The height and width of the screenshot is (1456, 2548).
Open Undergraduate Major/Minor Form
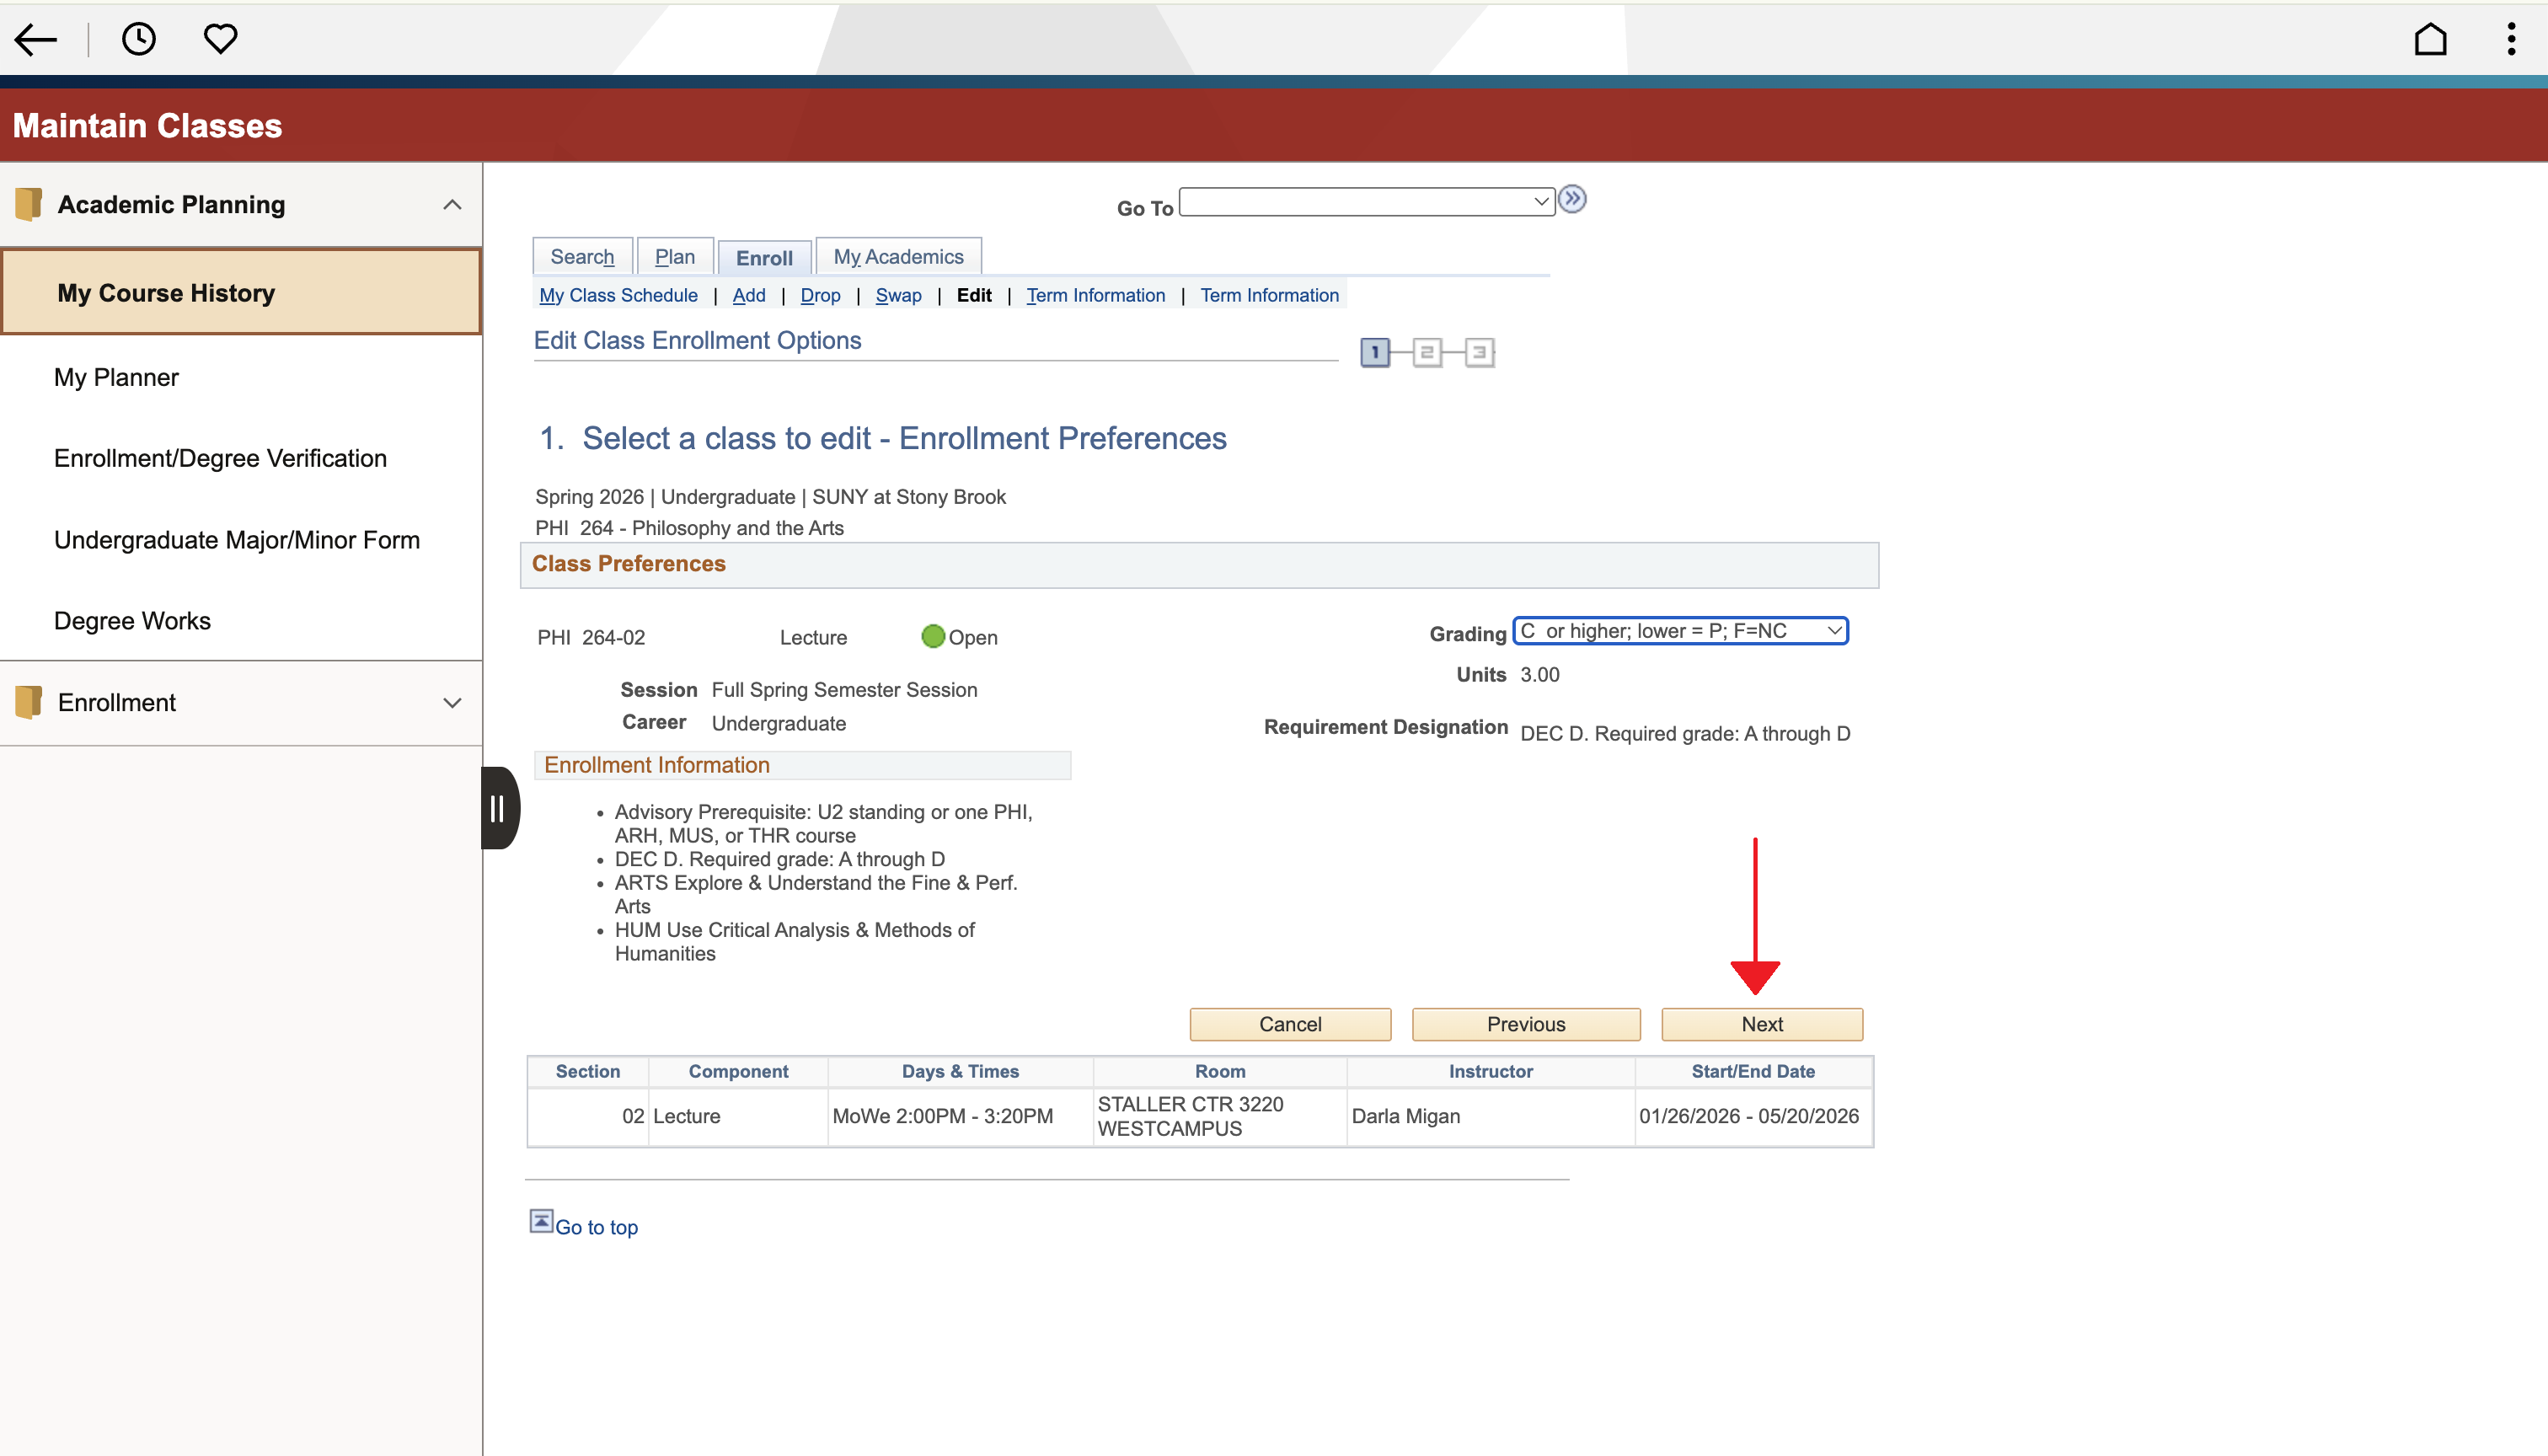[x=237, y=540]
